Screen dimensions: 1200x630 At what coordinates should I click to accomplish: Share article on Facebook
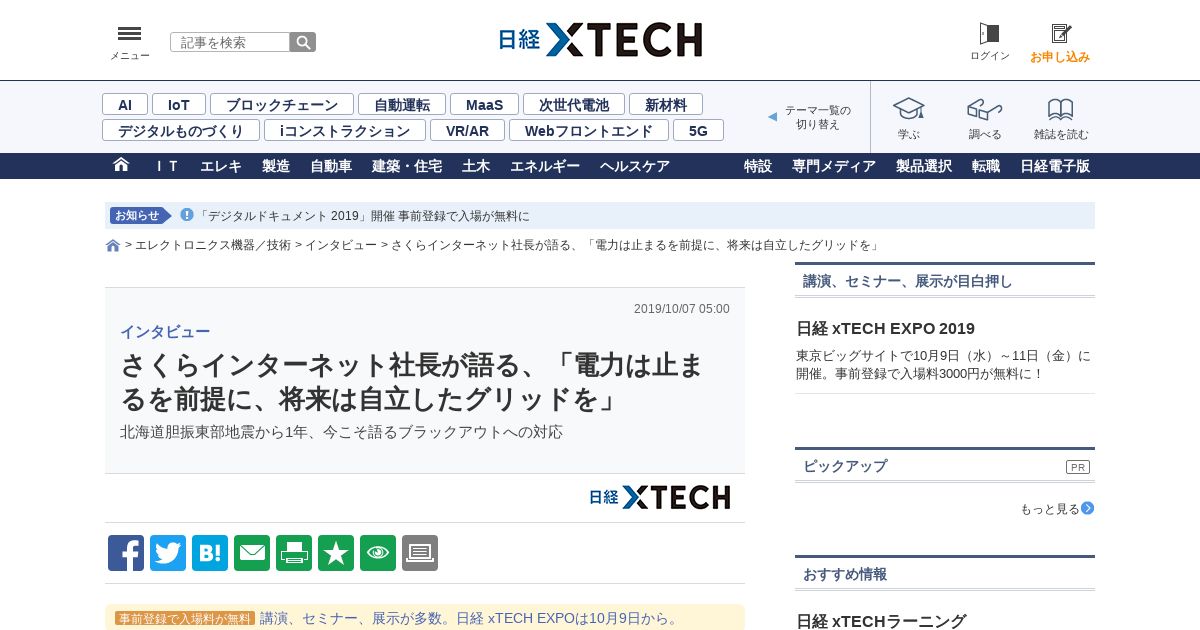126,553
